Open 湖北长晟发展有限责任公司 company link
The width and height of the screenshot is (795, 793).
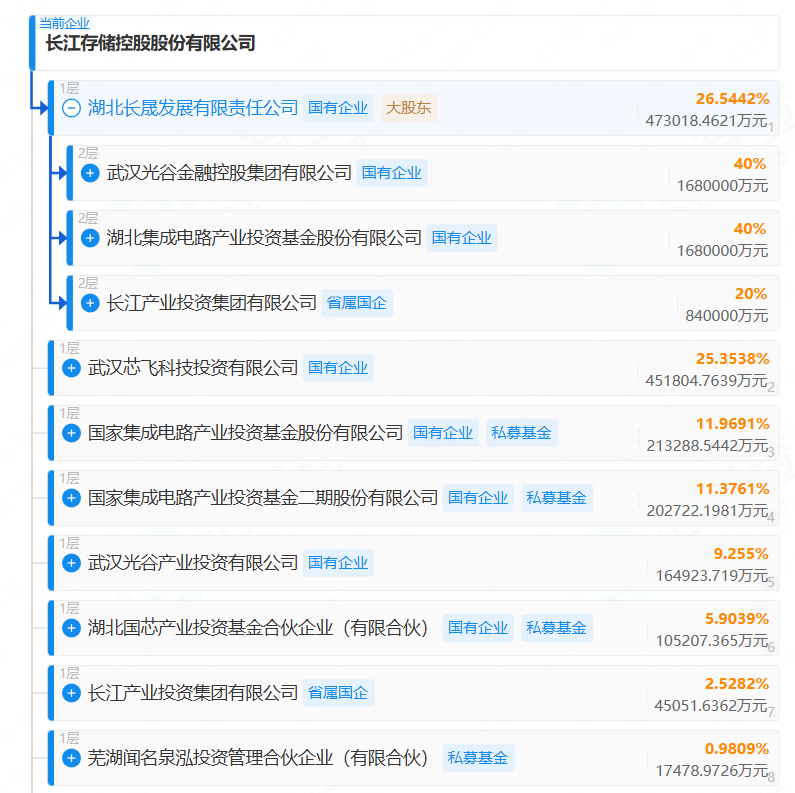click(x=193, y=108)
